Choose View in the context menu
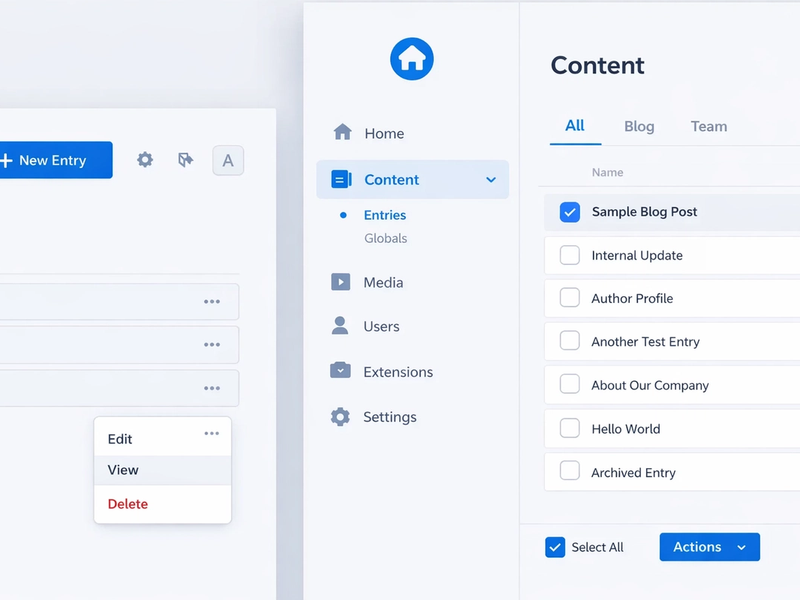Viewport: 800px width, 600px height. coord(123,469)
